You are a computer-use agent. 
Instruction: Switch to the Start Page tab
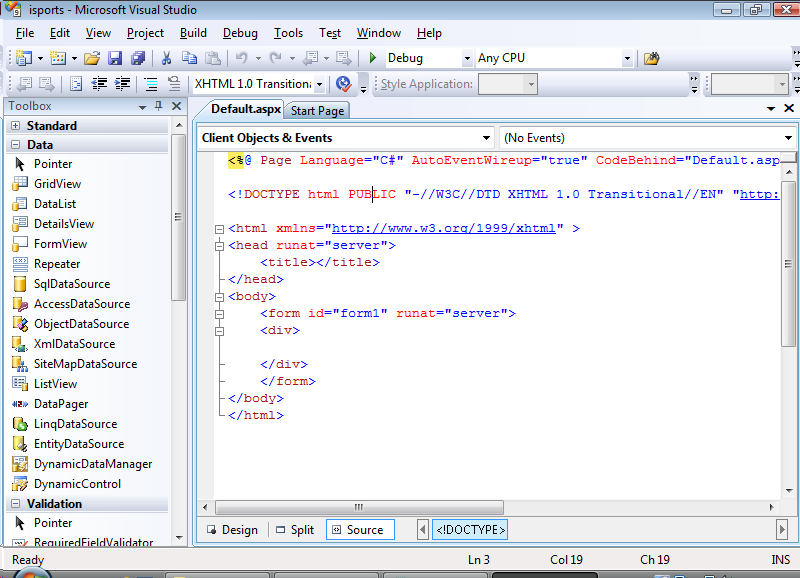pos(317,111)
